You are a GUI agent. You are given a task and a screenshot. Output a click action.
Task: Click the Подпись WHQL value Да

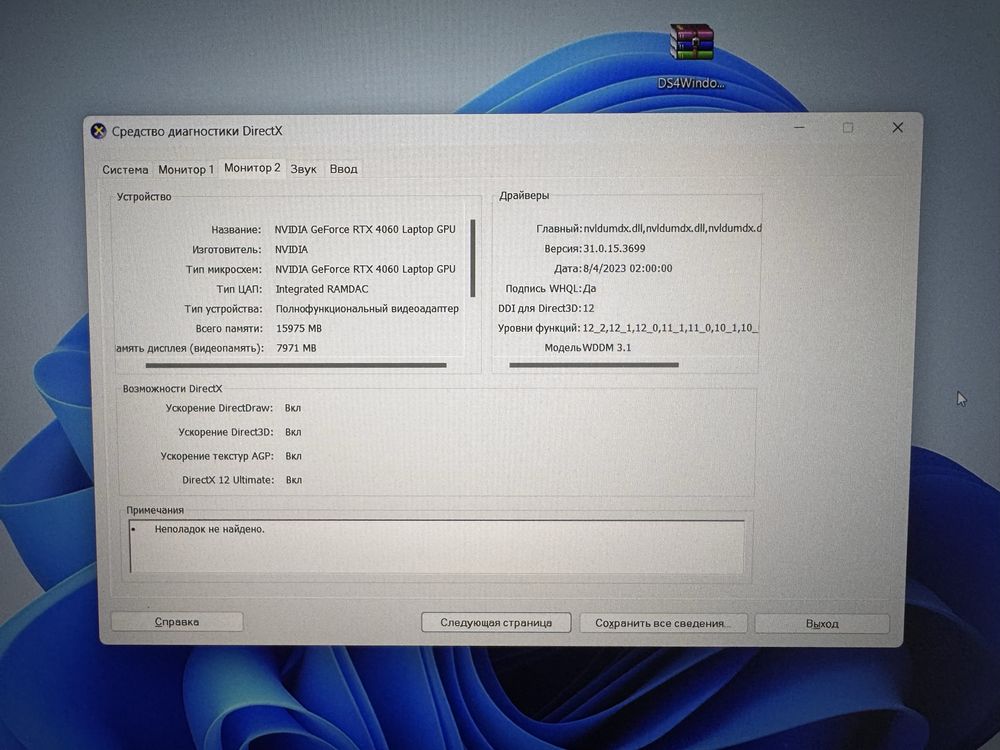[x=590, y=288]
